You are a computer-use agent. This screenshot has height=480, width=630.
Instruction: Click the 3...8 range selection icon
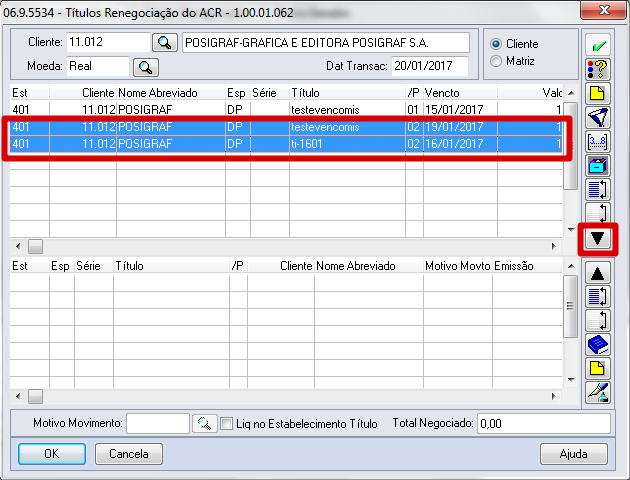coord(598,141)
